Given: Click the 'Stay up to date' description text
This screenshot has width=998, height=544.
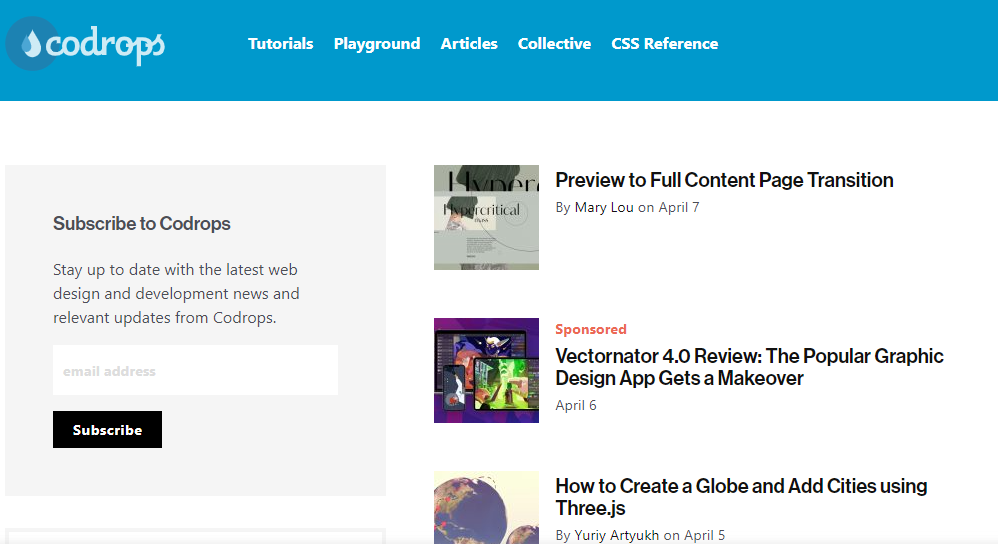Looking at the screenshot, I should pos(176,293).
